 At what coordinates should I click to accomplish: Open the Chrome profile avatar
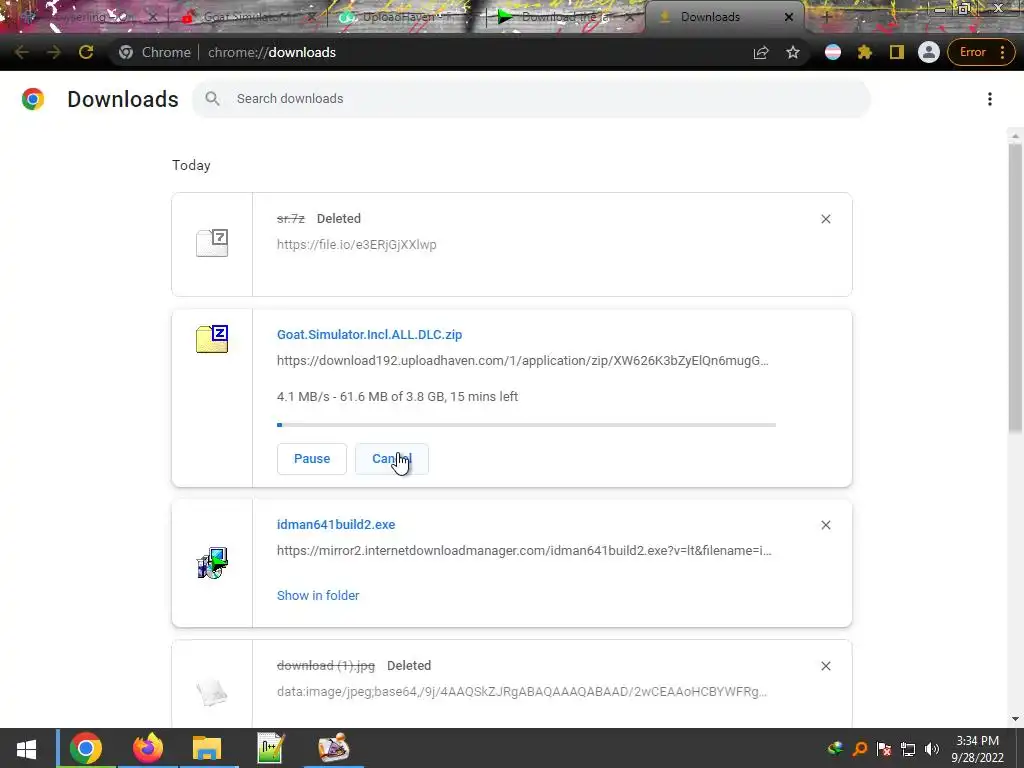tap(928, 52)
